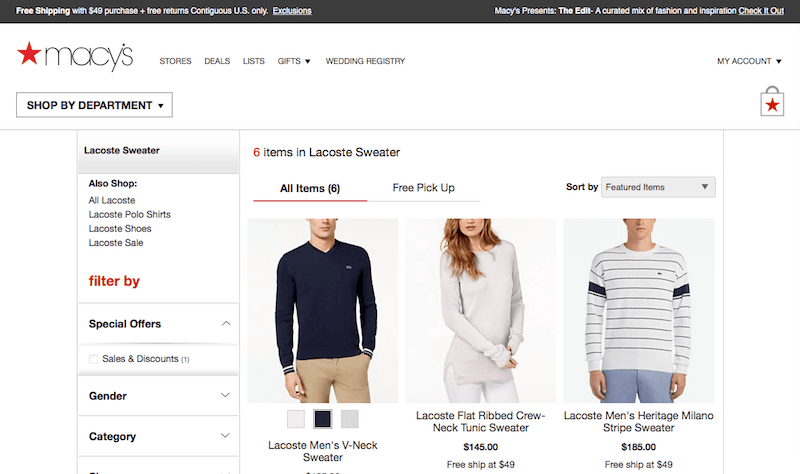
Task: Click the Lacoste Sweater sidebar heading
Action: click(x=122, y=151)
